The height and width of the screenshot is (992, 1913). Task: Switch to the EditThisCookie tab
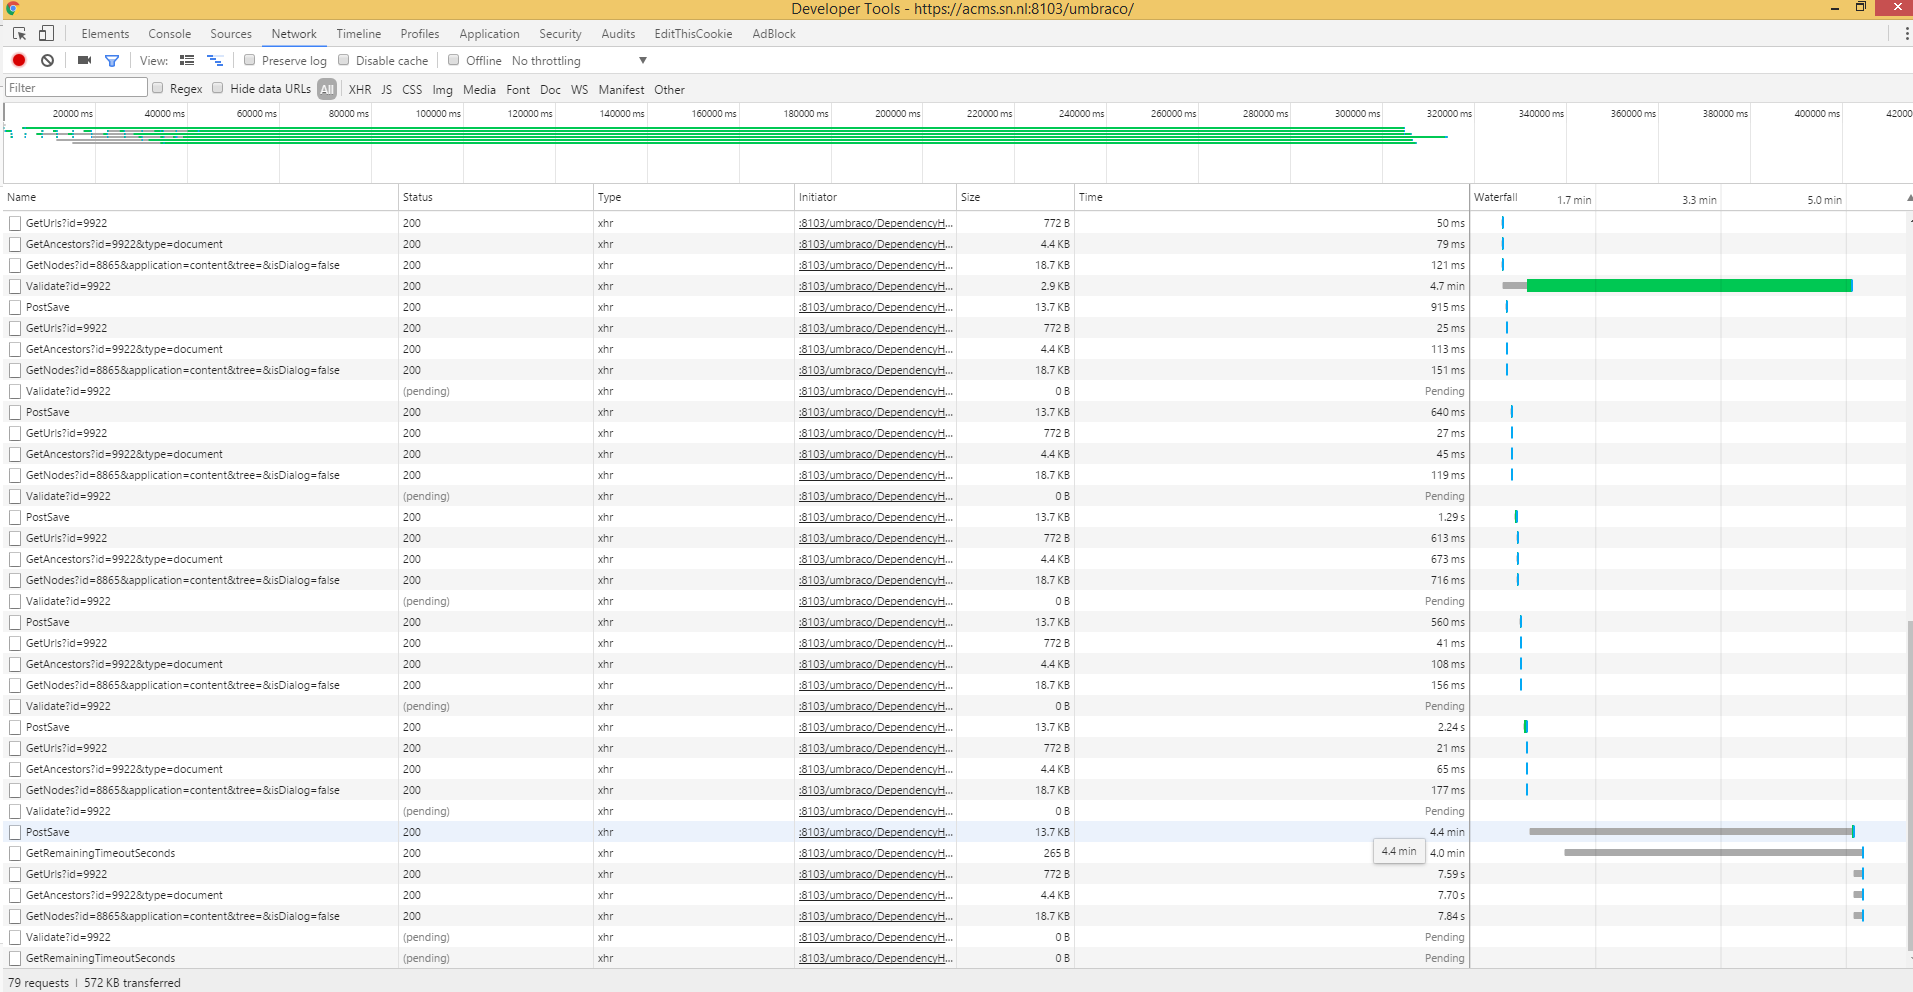(x=693, y=34)
